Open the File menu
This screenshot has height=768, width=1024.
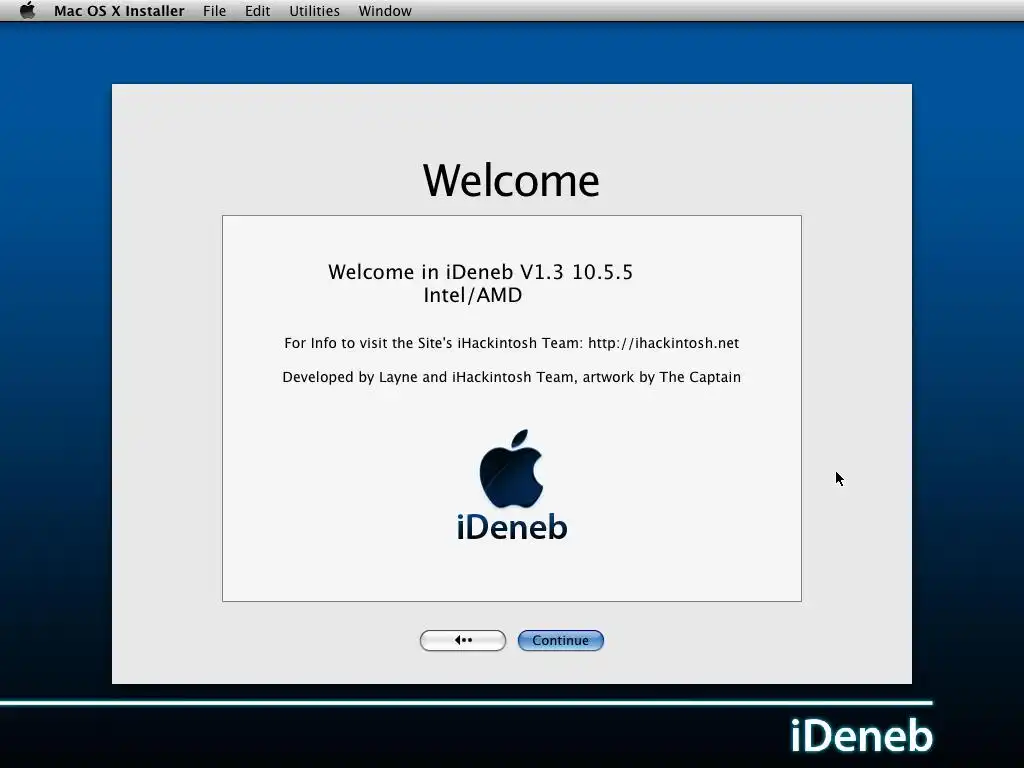pyautogui.click(x=214, y=11)
